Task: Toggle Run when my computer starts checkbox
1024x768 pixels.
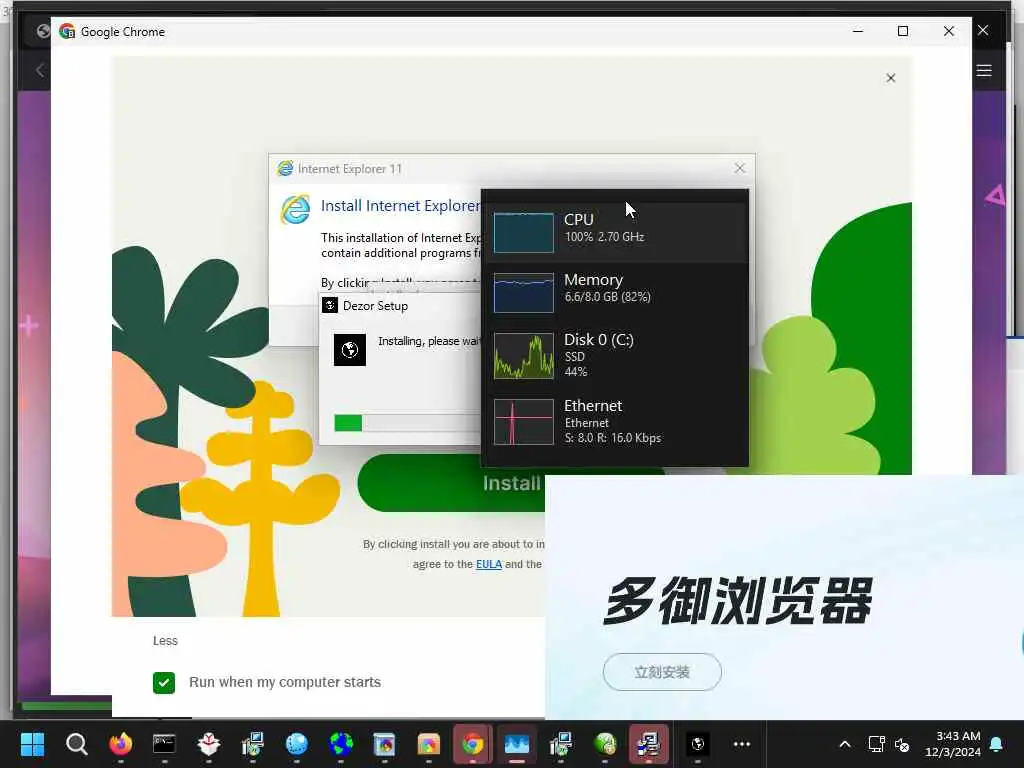Action: (x=164, y=682)
